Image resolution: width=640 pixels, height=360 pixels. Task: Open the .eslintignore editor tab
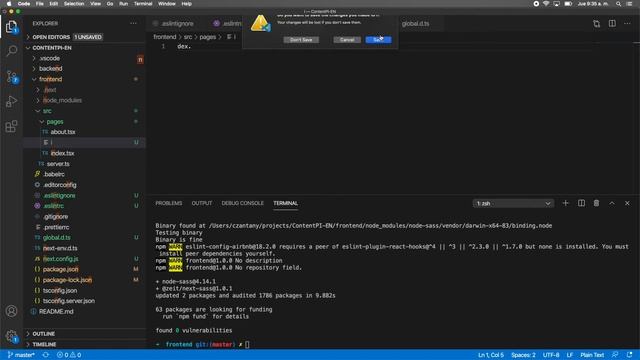pos(177,24)
